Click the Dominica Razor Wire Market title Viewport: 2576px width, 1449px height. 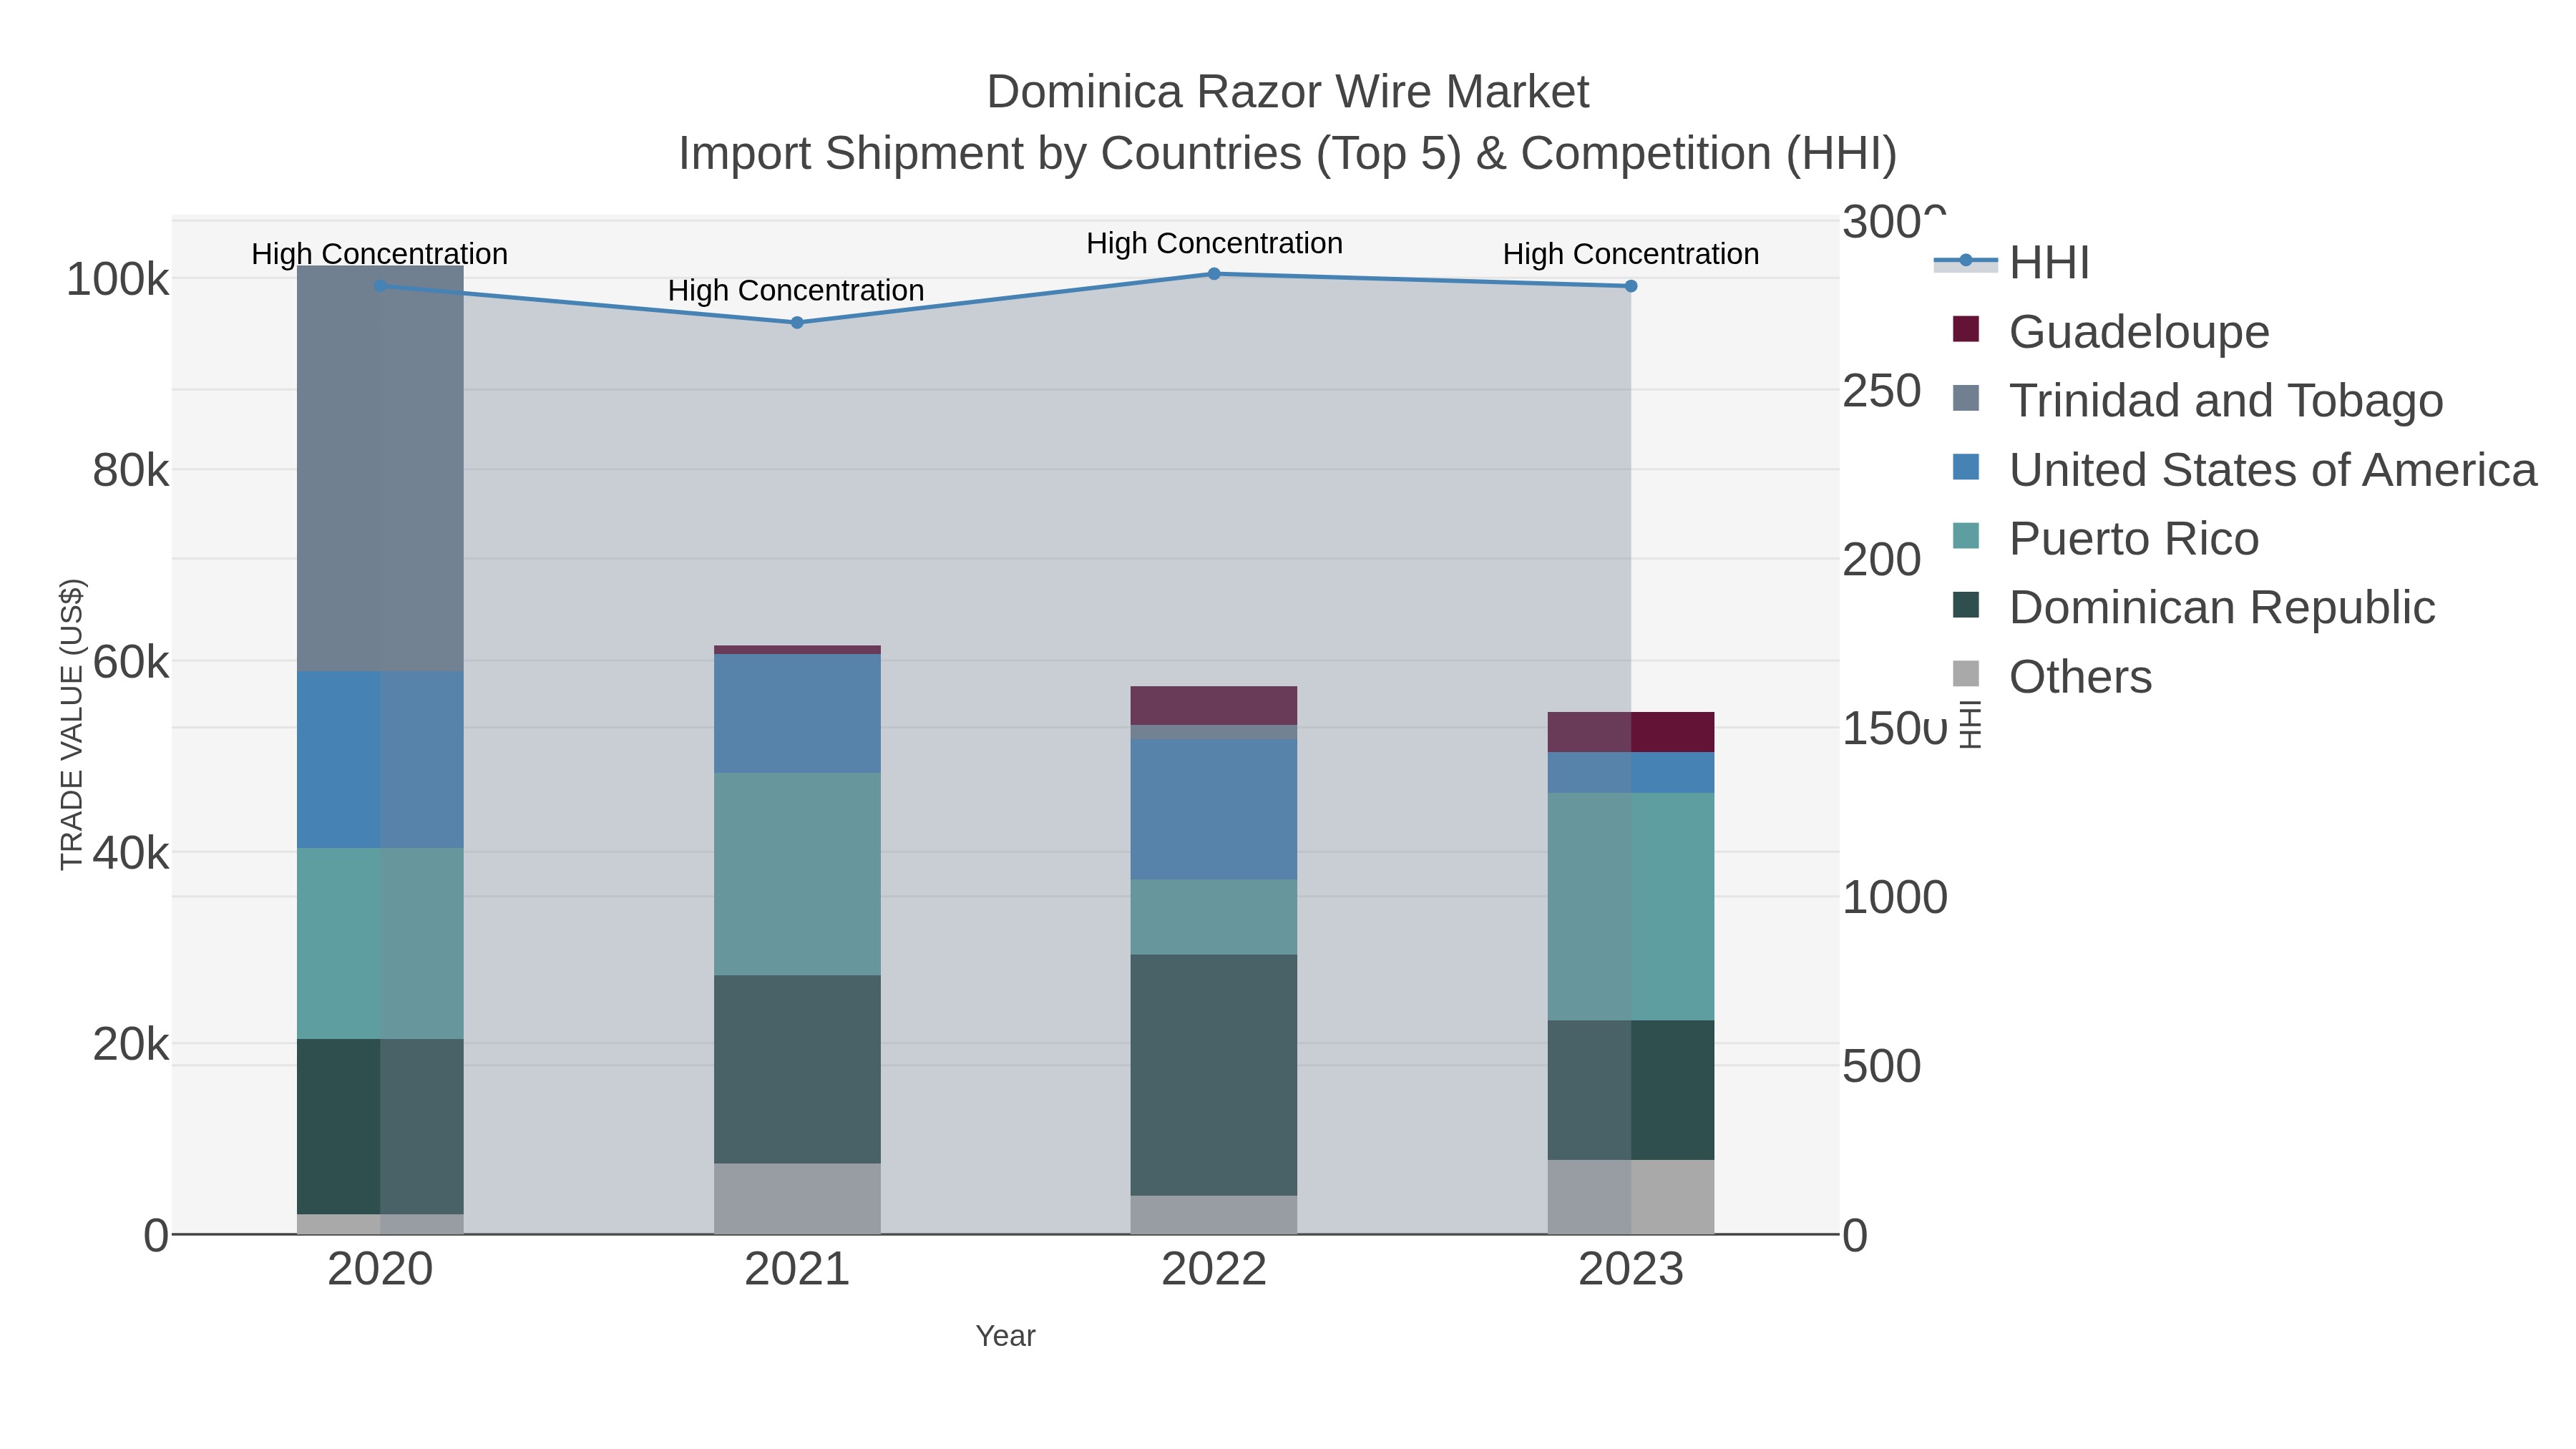coord(1287,92)
